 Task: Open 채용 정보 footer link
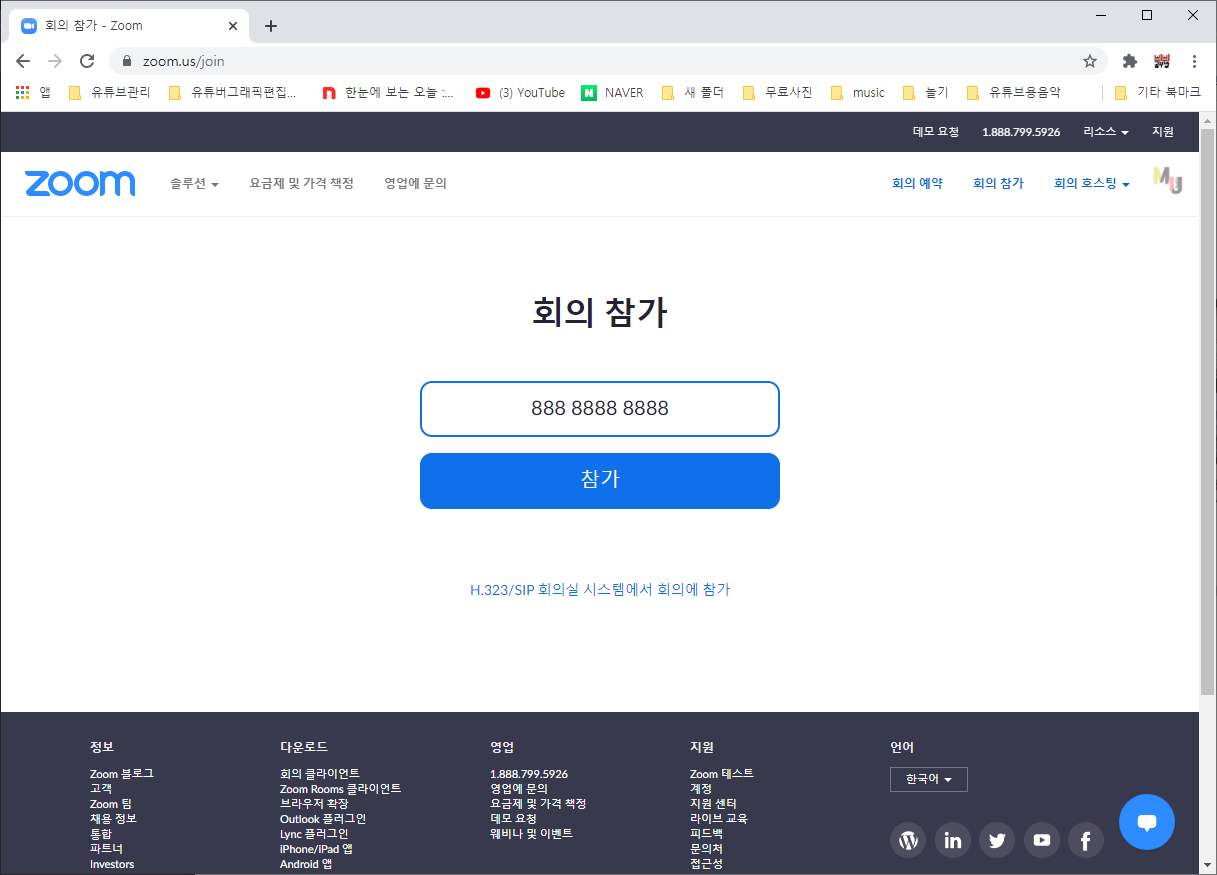tap(113, 819)
